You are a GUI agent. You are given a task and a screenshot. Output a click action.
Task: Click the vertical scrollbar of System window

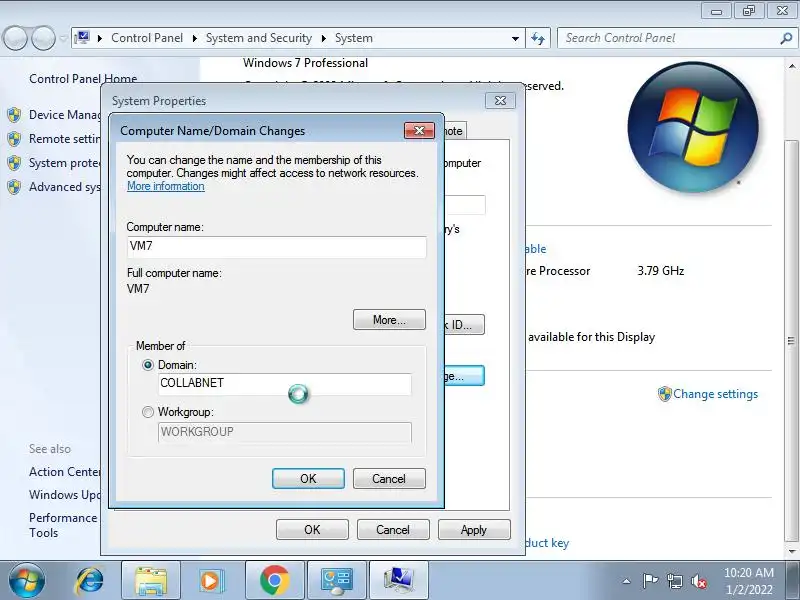[x=791, y=341]
